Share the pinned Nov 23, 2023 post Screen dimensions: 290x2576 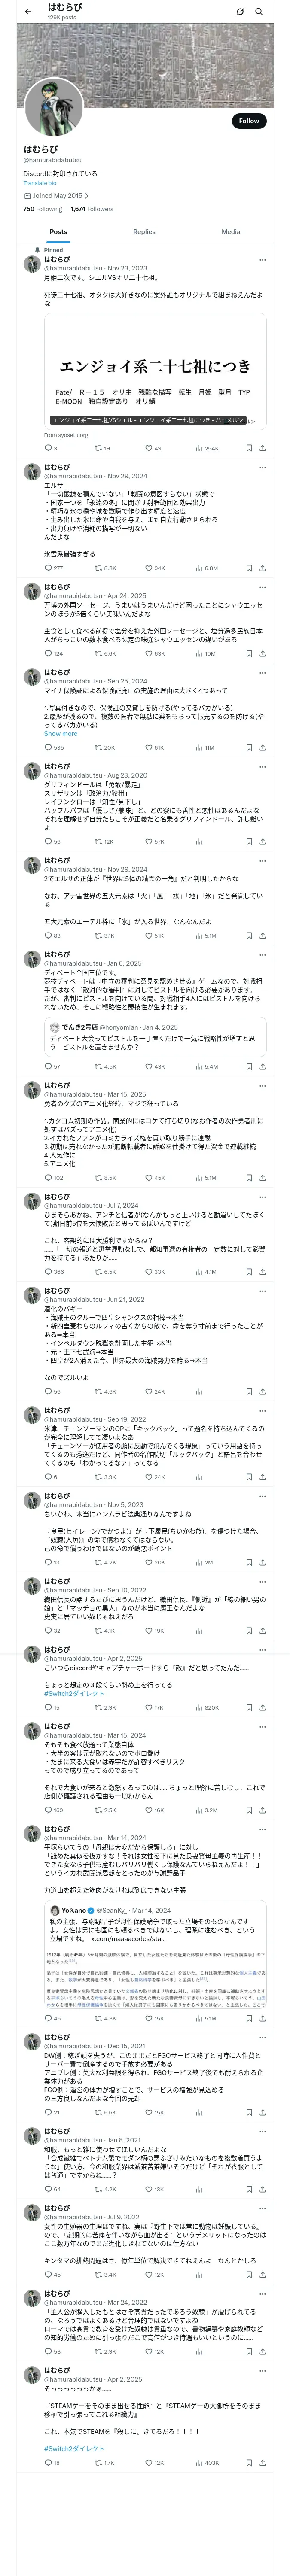(x=262, y=448)
